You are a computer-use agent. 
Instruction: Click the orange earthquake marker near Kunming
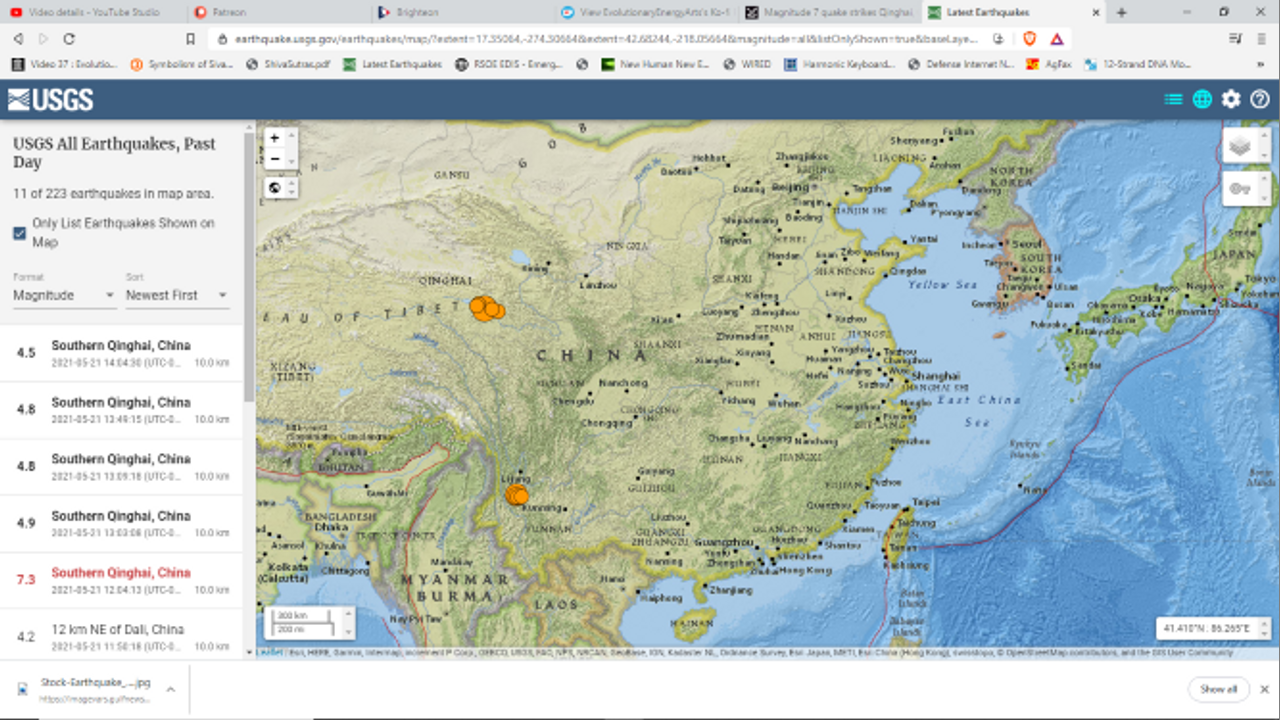tap(516, 494)
